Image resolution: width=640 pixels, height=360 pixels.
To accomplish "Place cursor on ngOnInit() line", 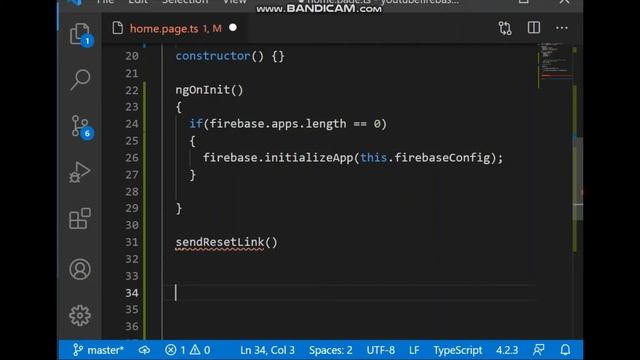I will click(209, 90).
